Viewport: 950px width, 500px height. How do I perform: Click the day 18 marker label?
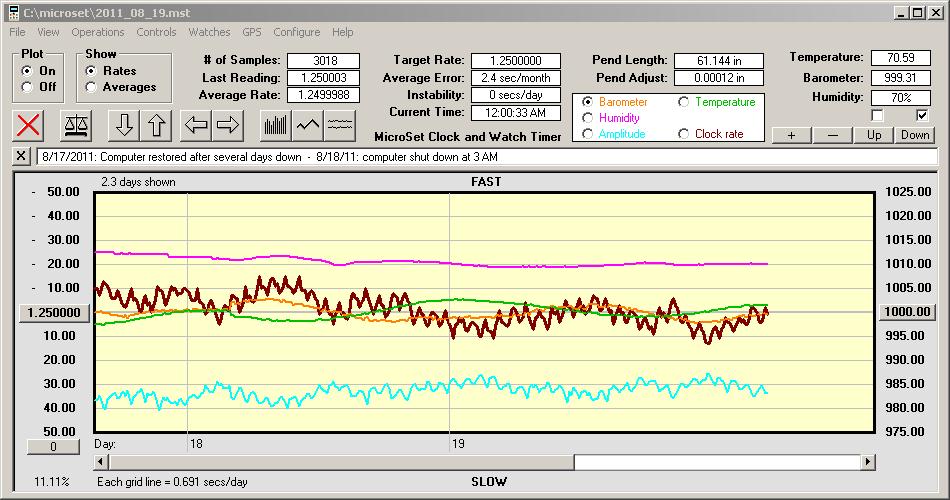[x=196, y=444]
